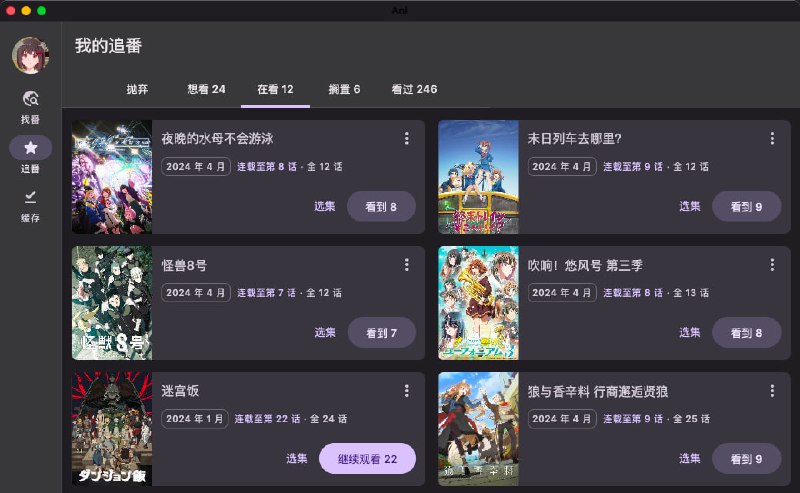Open more options for 狼与香辛料
800x493 pixels.
tap(772, 390)
